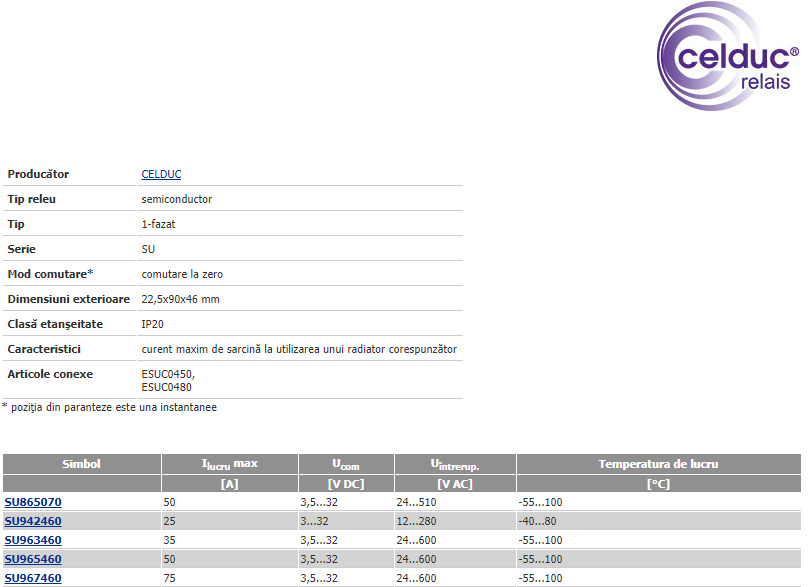Select the [V AC] unit cell

point(455,484)
